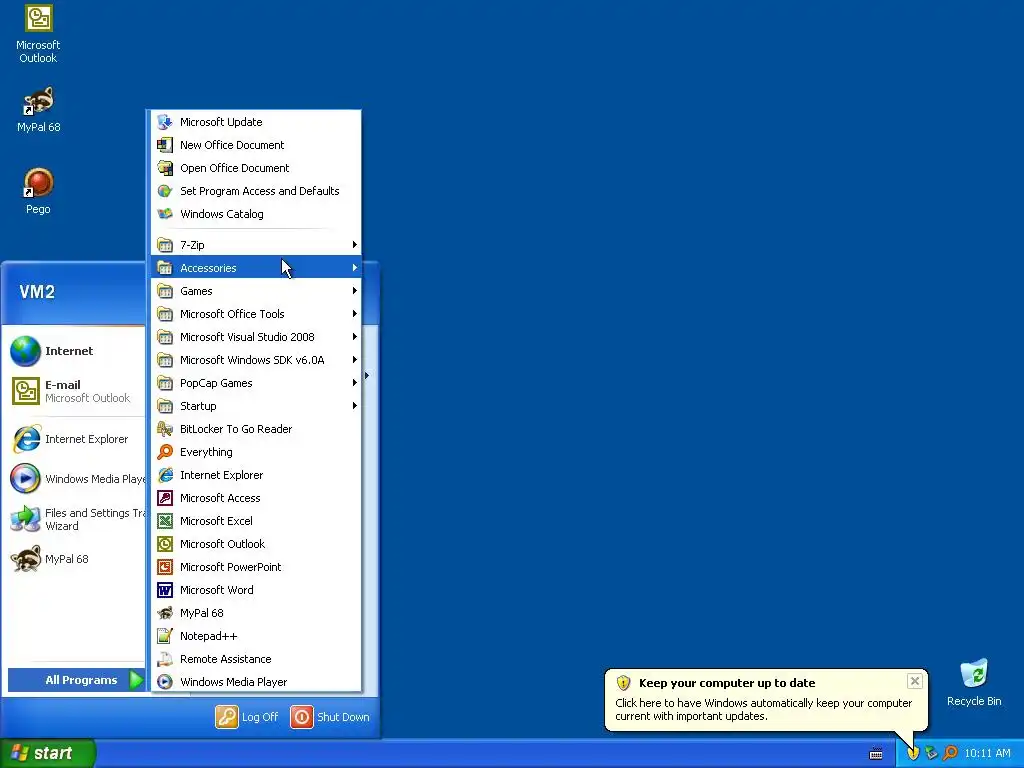The height and width of the screenshot is (768, 1024).
Task: Open E-mail Microsoft Outlook pinned item
Action: [x=76, y=391]
